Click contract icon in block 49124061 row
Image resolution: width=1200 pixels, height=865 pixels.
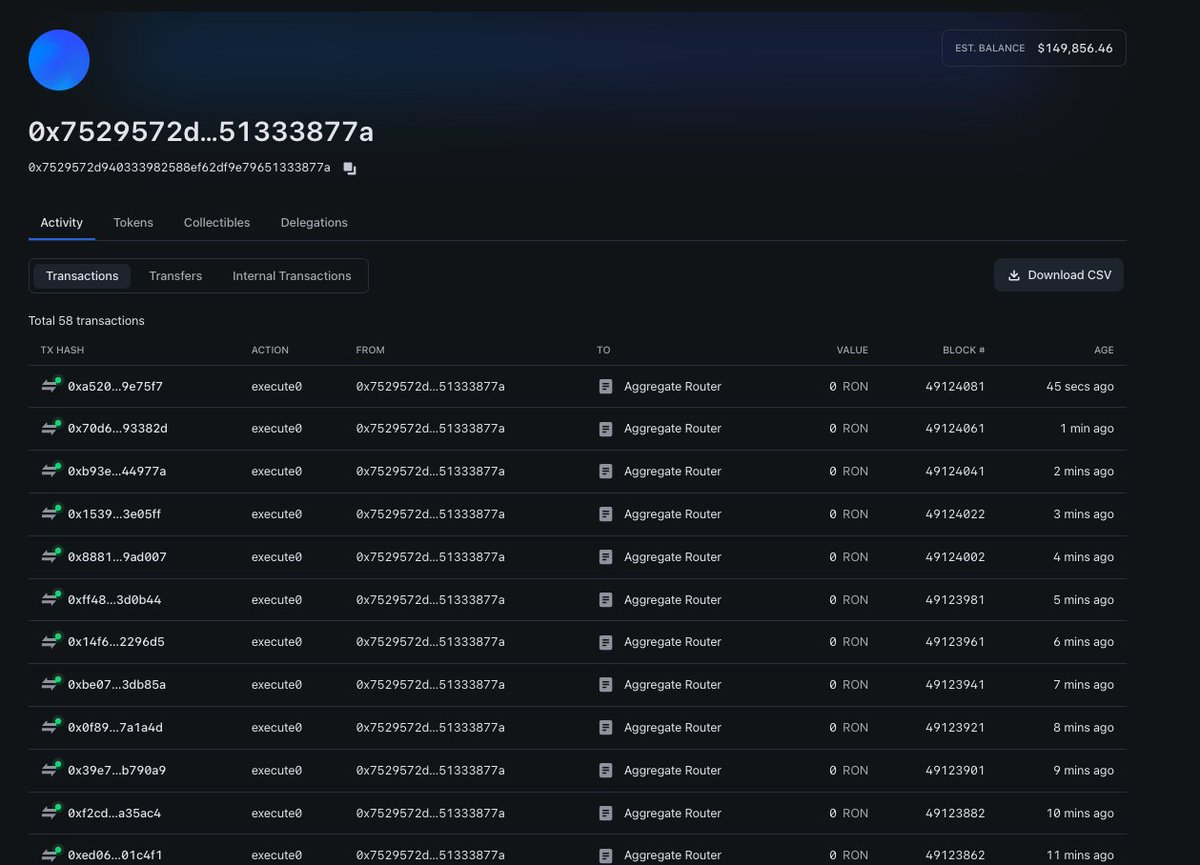tap(605, 429)
